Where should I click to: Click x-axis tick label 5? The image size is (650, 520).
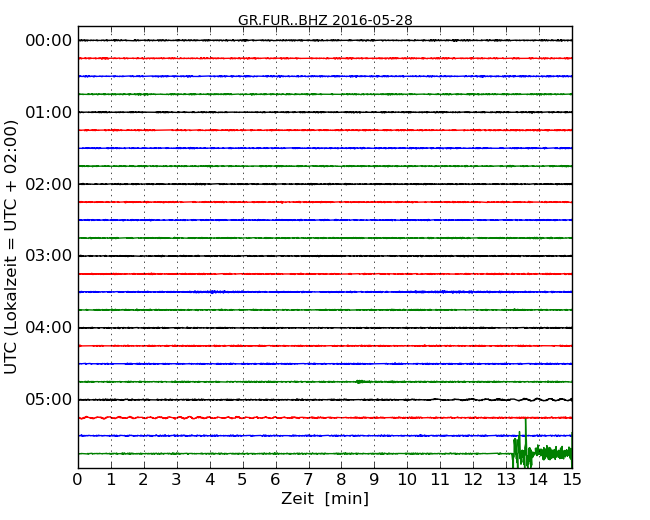tap(243, 480)
